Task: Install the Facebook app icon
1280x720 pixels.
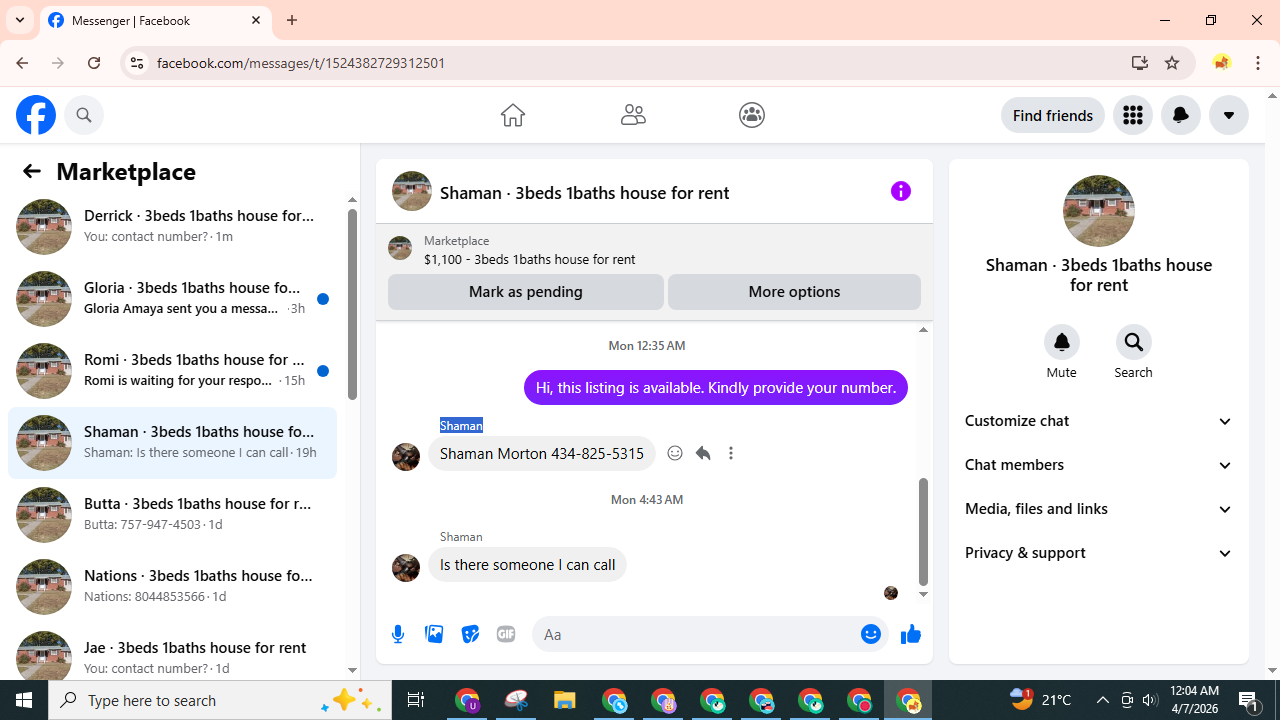Action: click(1140, 63)
